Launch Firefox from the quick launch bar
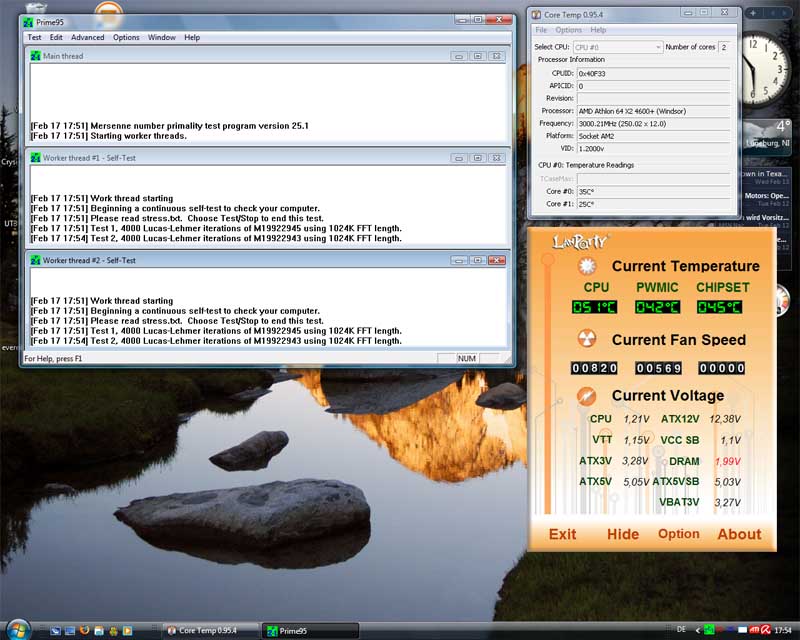Viewport: 800px width, 640px height. (x=84, y=631)
